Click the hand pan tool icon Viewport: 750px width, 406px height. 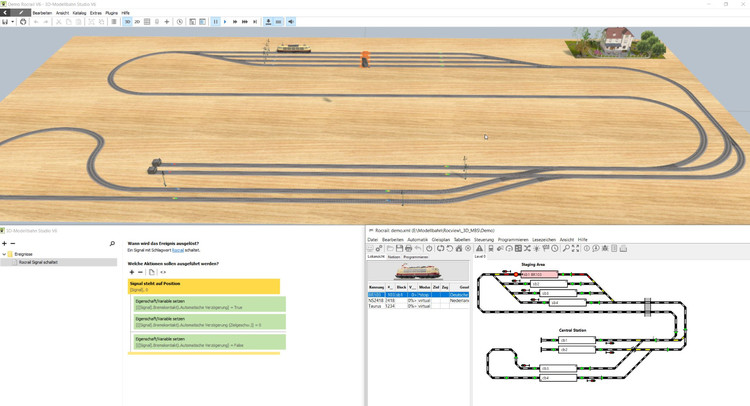[23, 21]
